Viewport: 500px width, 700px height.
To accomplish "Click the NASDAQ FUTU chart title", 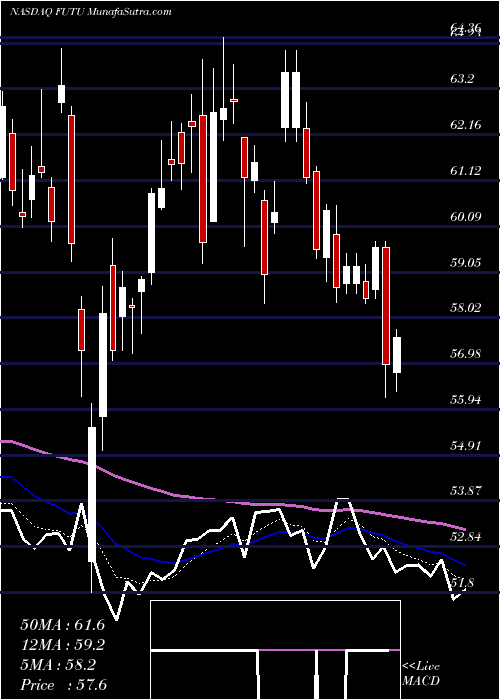I will point(91,12).
